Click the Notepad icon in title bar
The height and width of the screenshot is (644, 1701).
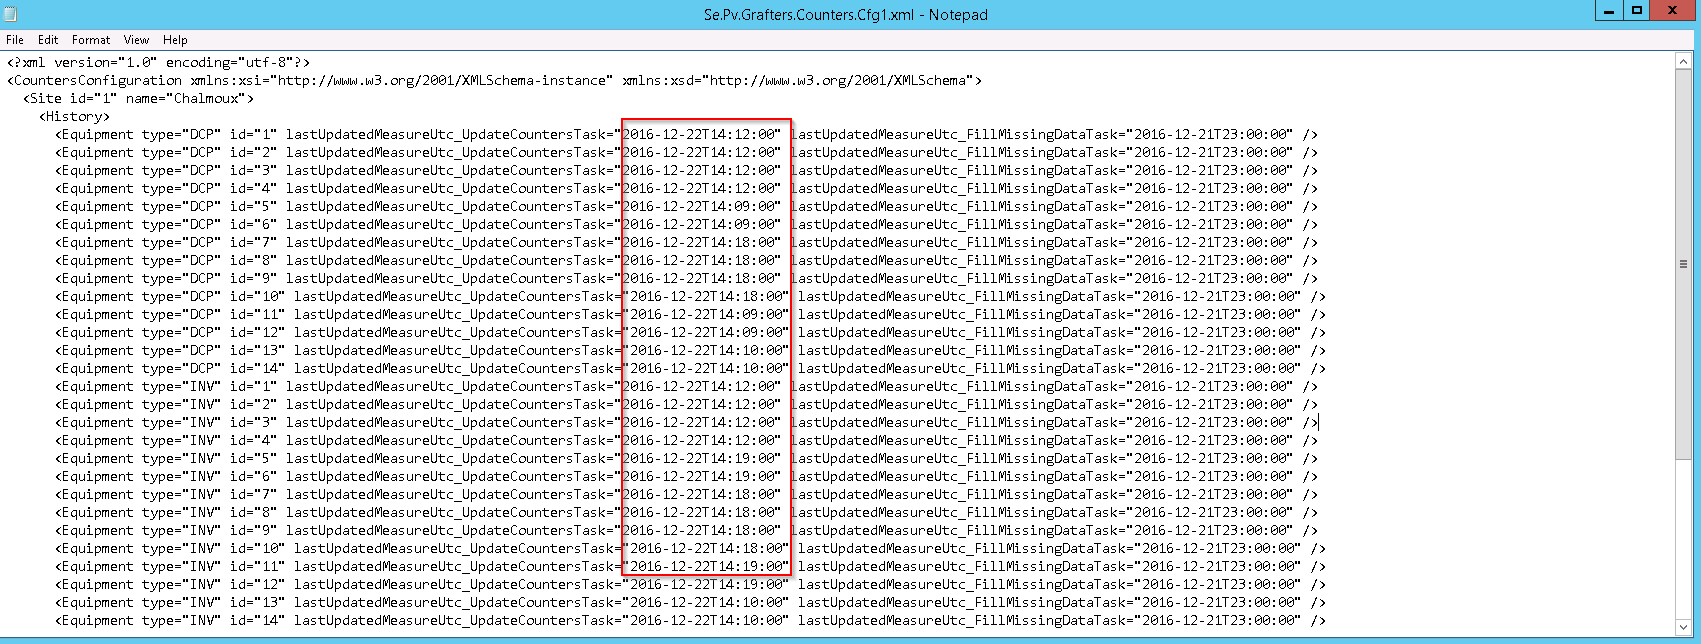[10, 14]
